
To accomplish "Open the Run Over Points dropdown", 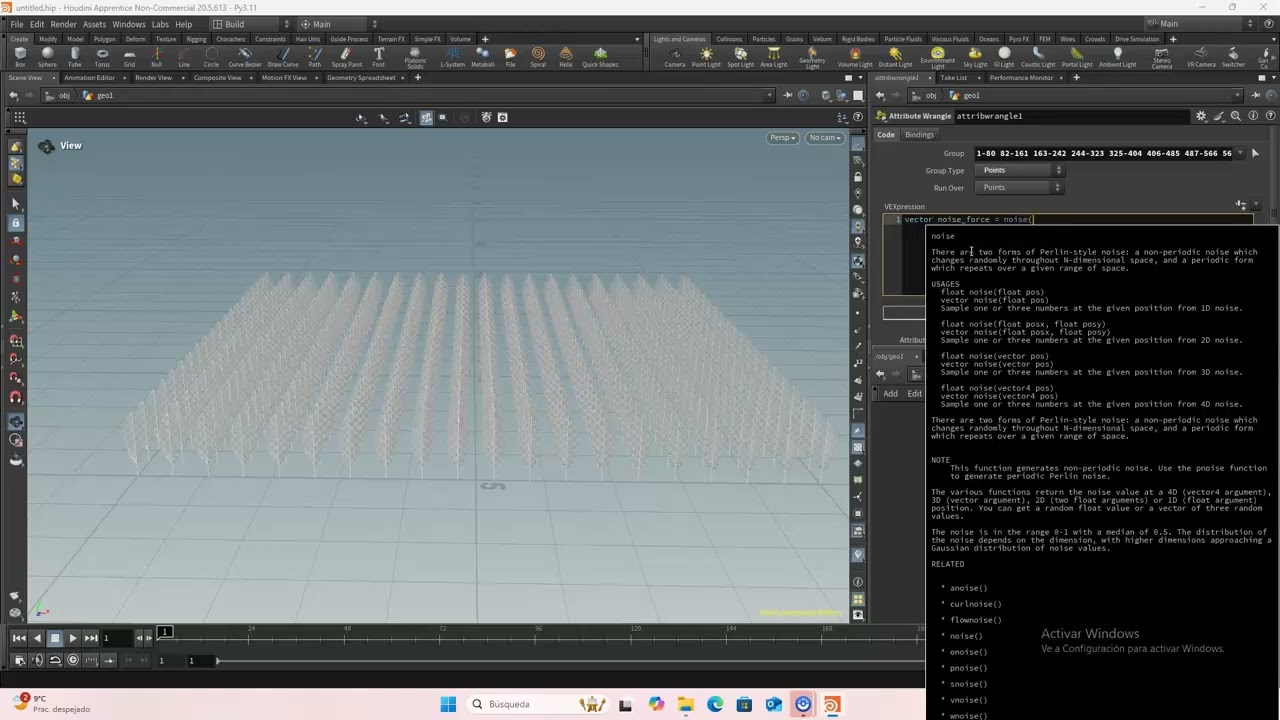I will (x=1021, y=187).
